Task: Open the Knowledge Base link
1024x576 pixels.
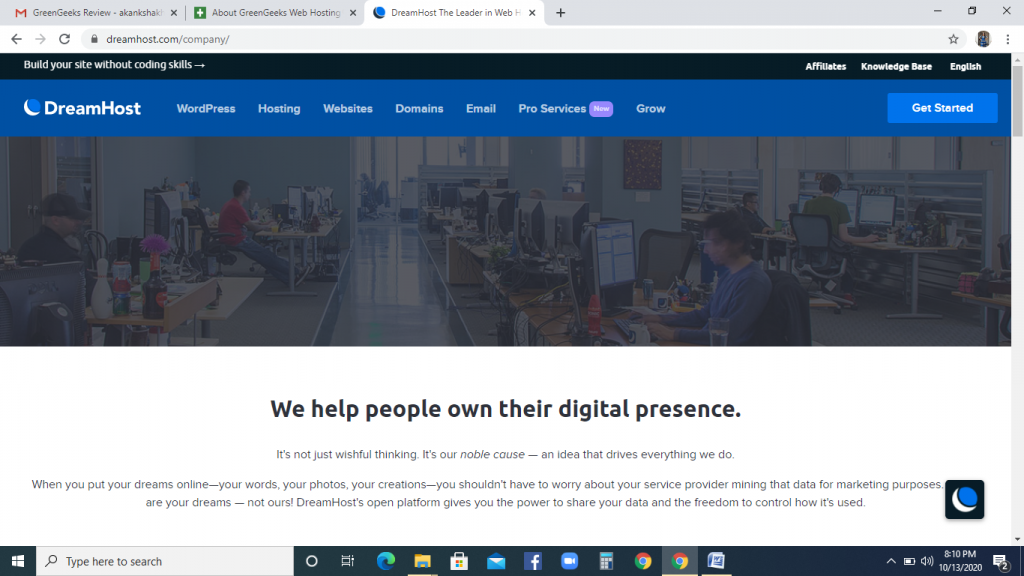Action: [x=896, y=67]
